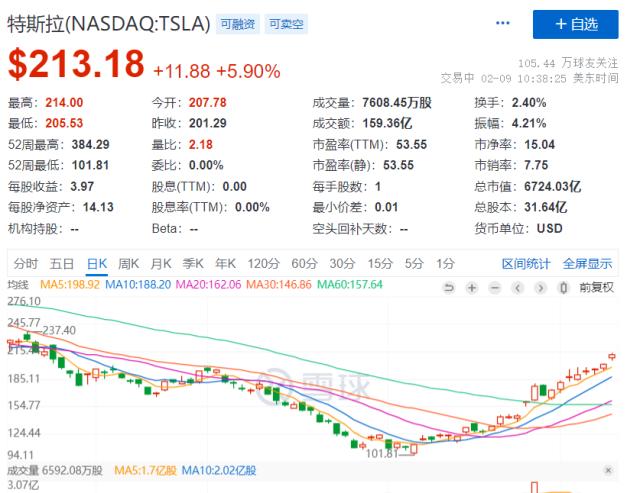Click the MA20:162.06 indicator label
The width and height of the screenshot is (640, 493).
(209, 285)
